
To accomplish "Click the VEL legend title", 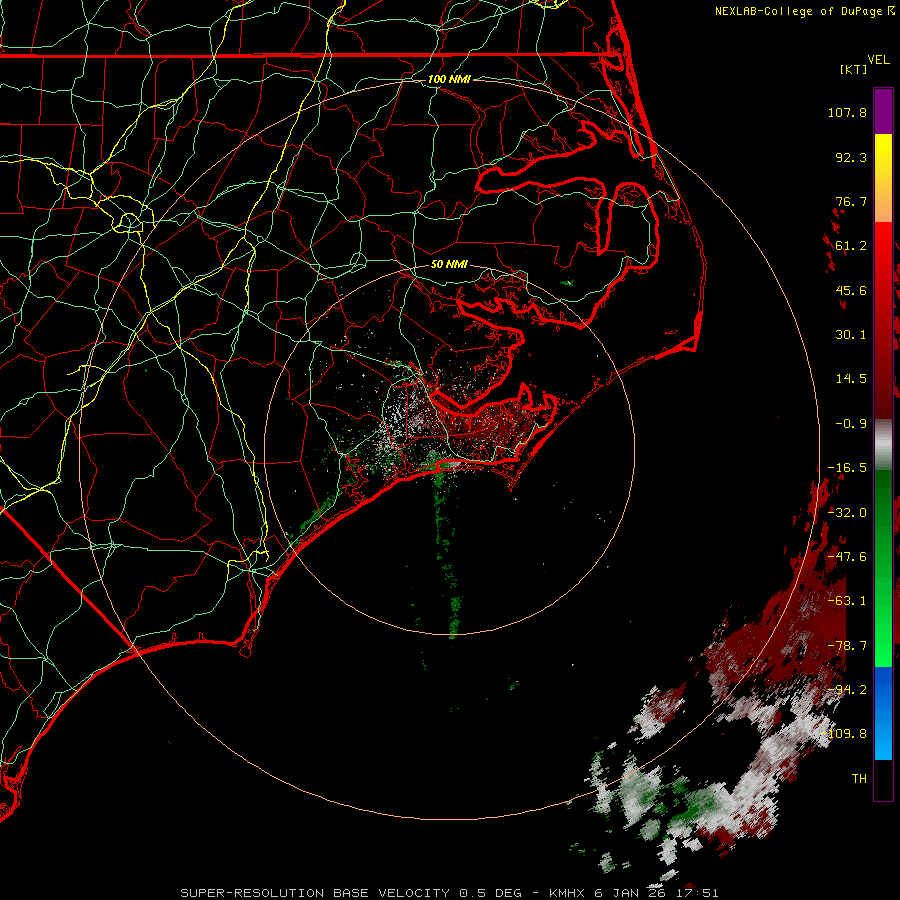I will pyautogui.click(x=878, y=60).
